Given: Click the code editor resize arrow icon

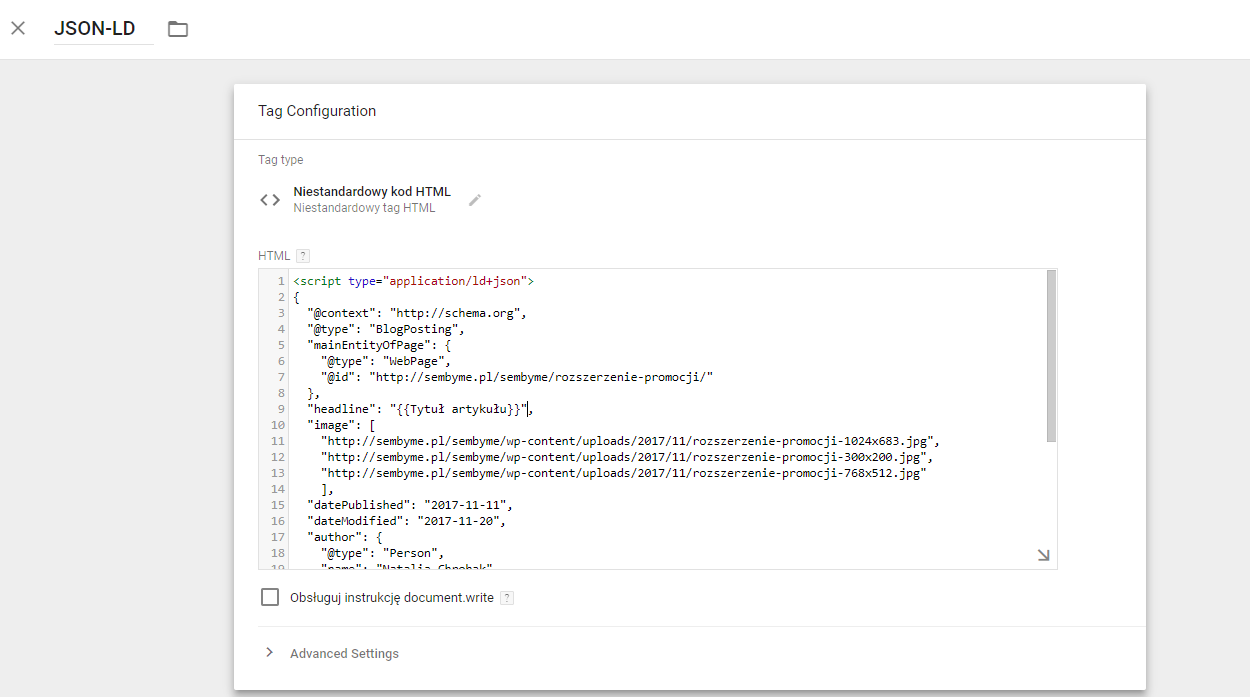Looking at the screenshot, I should coord(1043,555).
